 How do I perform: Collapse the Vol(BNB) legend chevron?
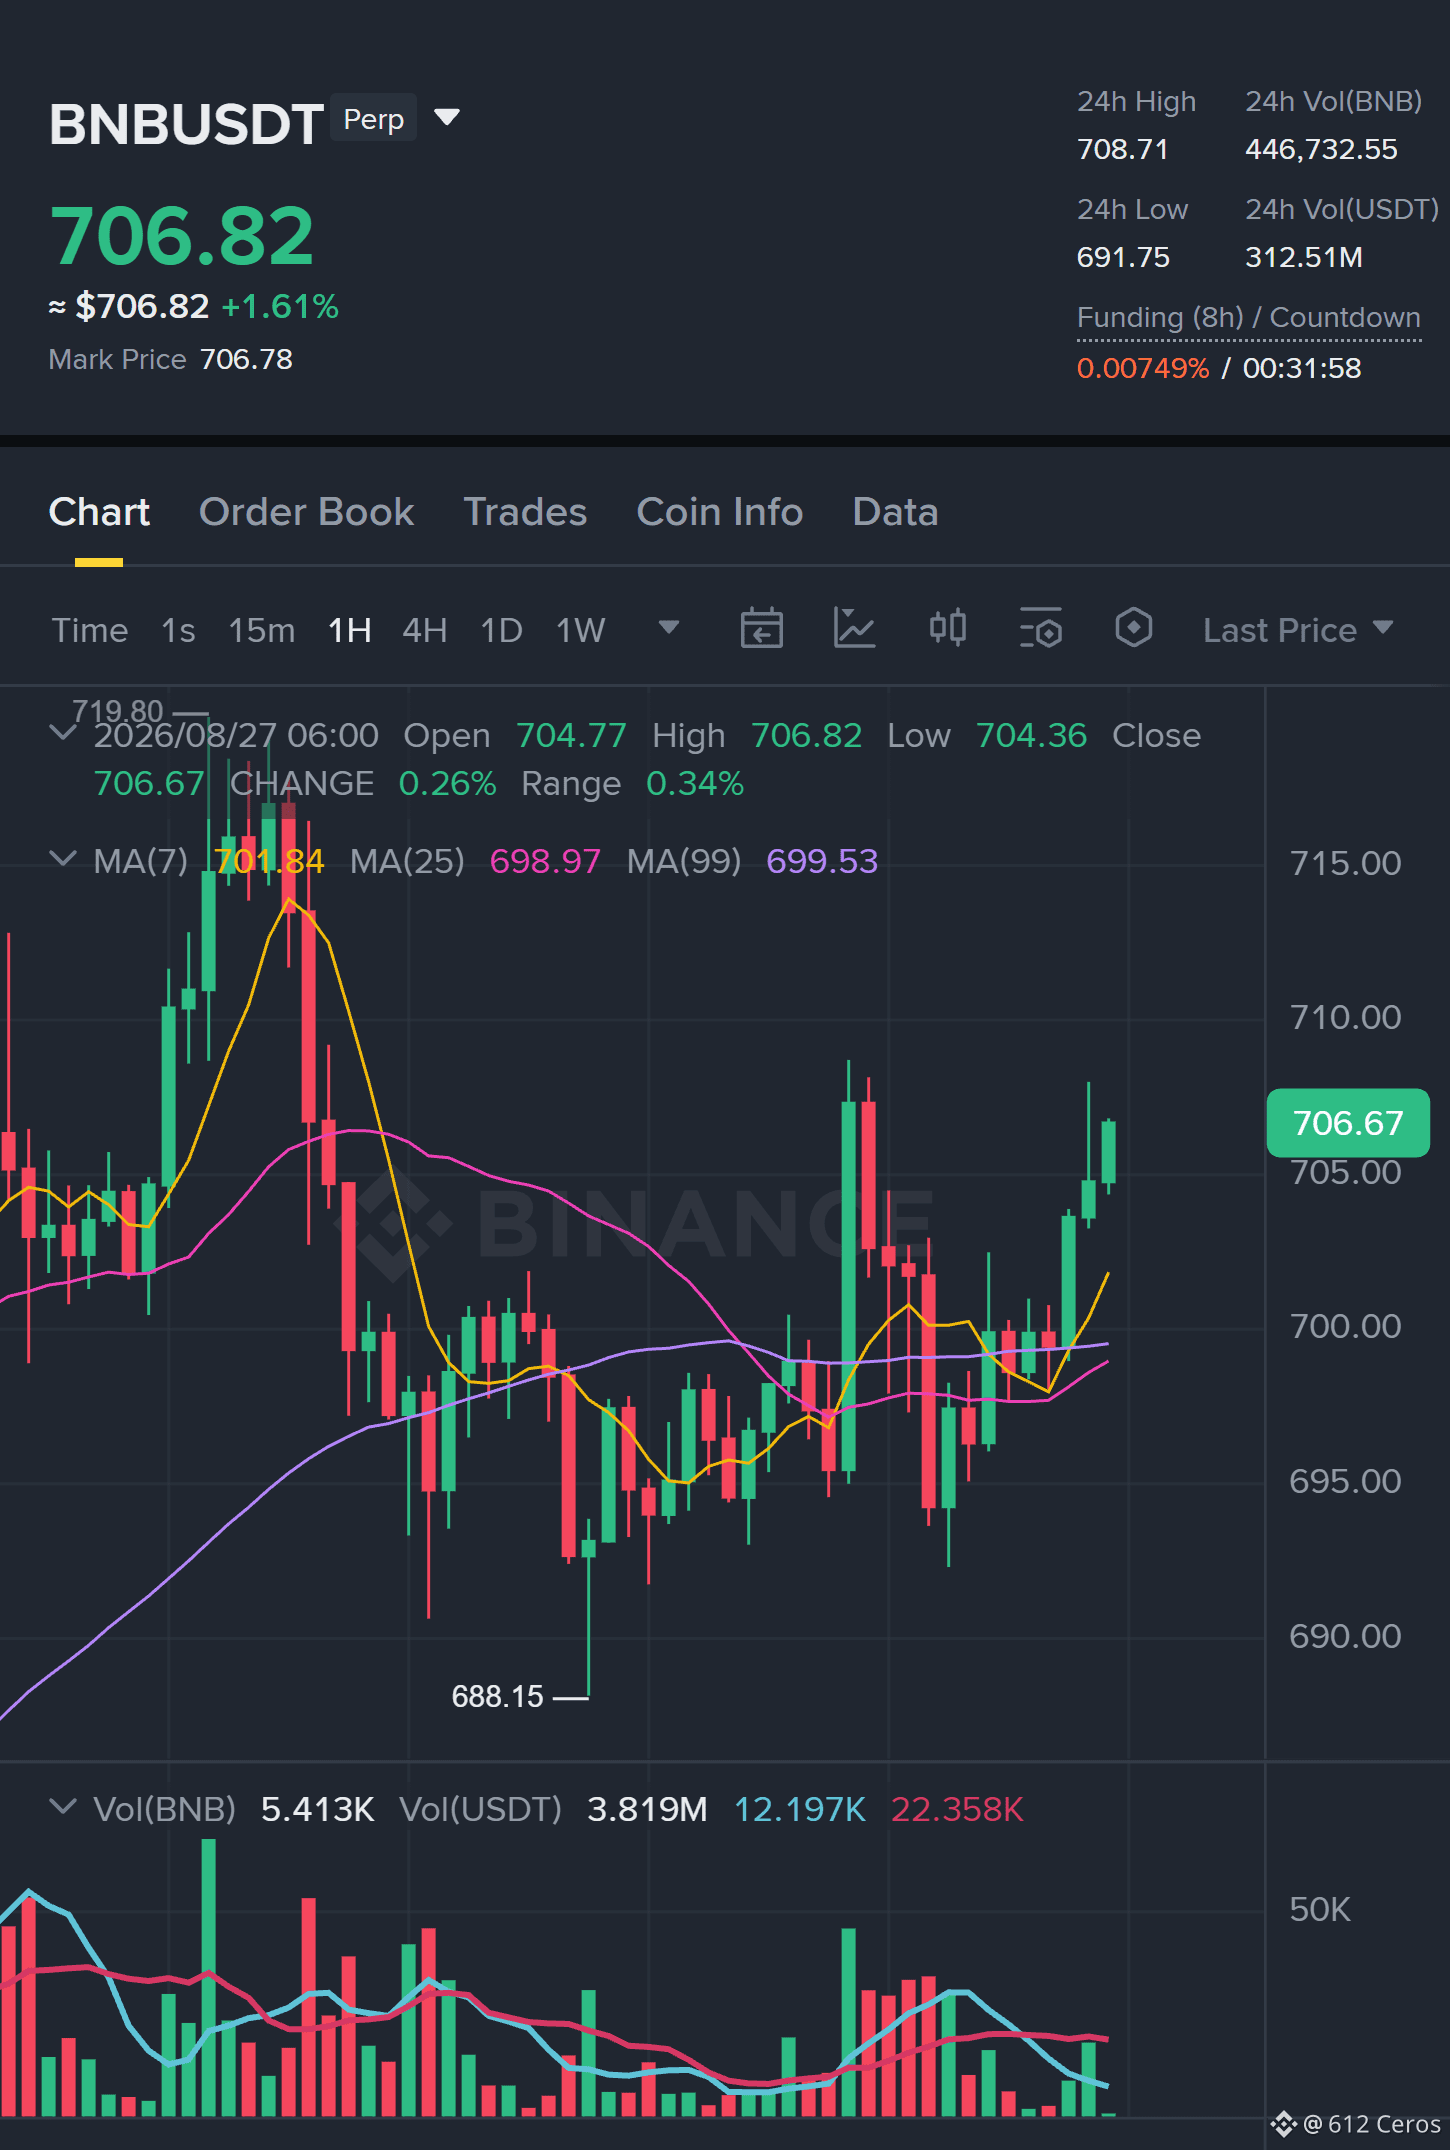coord(63,1807)
